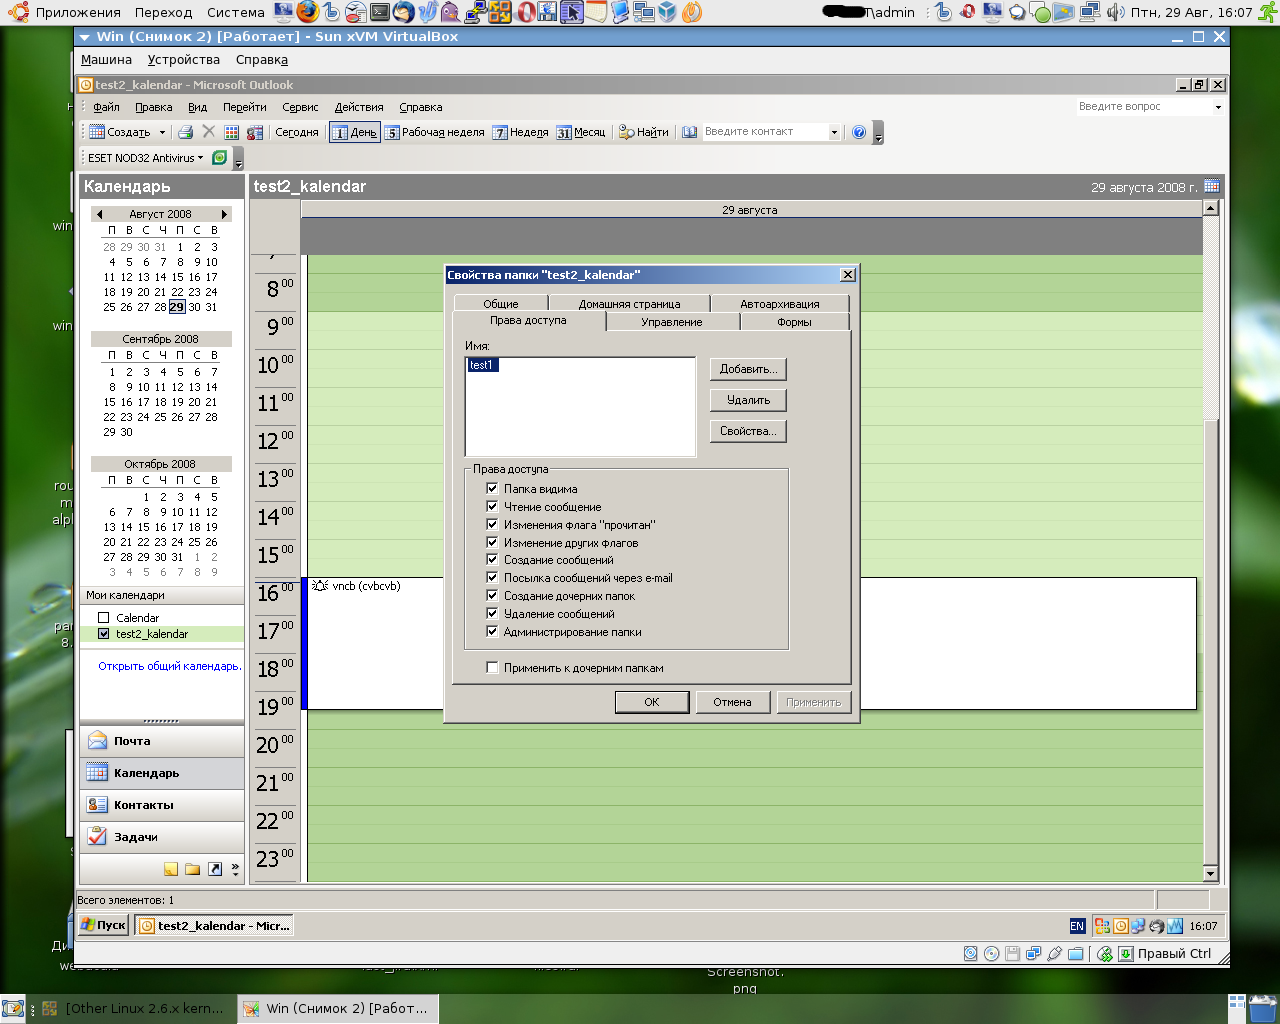
Task: Open the Почта mail pane
Action: pos(162,741)
